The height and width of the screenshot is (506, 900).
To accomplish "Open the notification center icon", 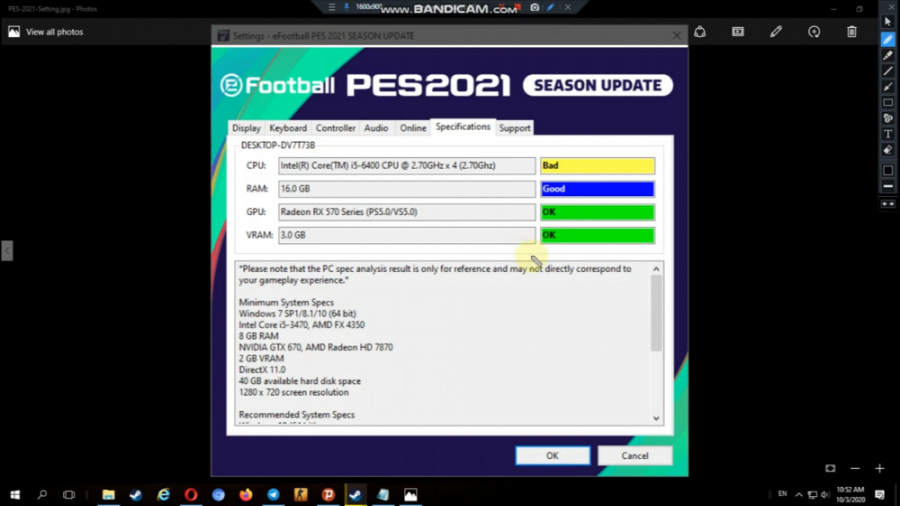I will pyautogui.click(x=880, y=495).
